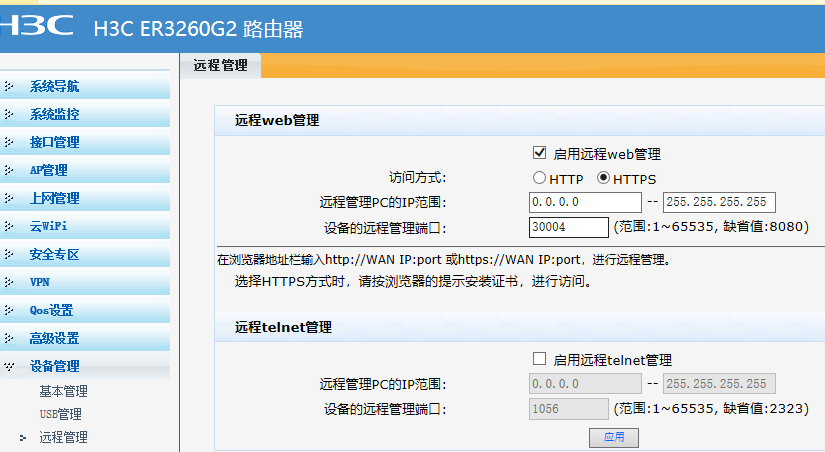Click the H3C logo in the header
This screenshot has height=452, width=825.
(36, 25)
